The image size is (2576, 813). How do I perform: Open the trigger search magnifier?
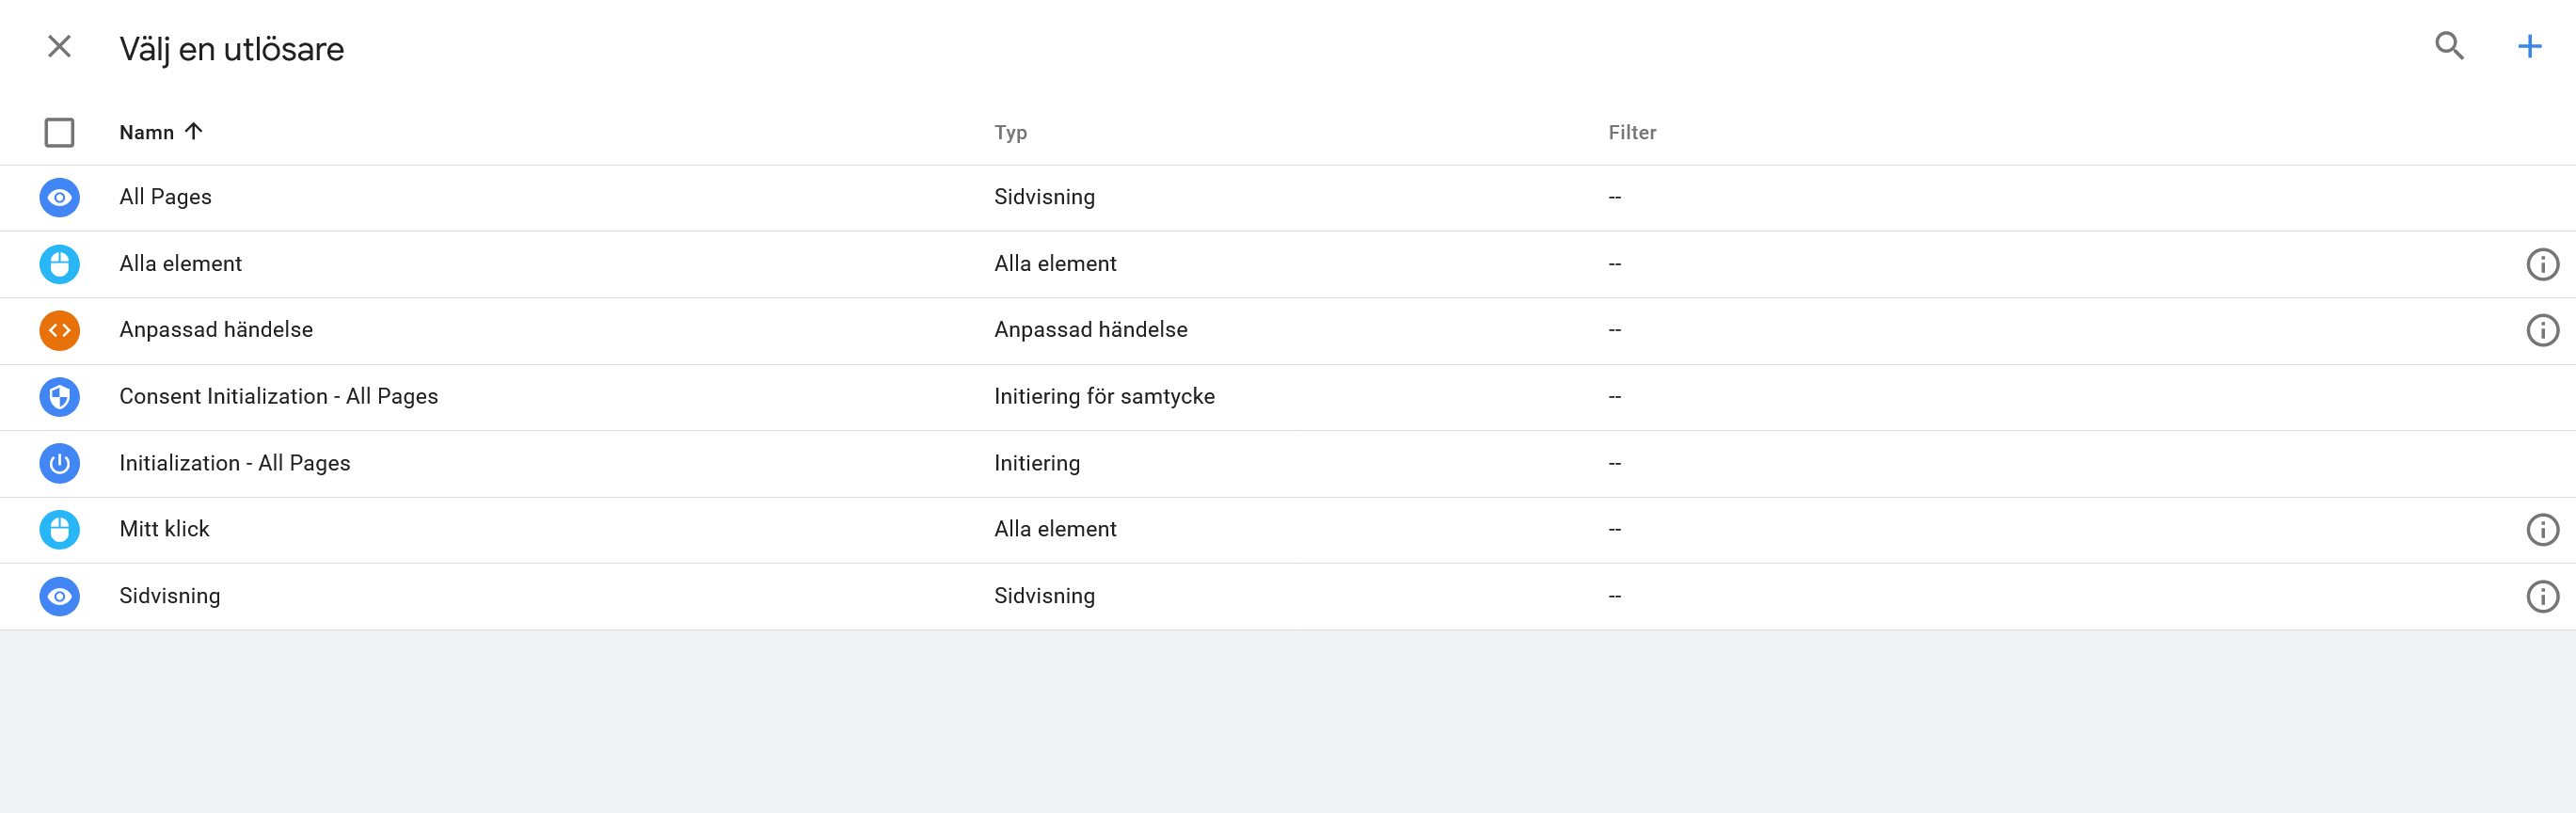pos(2450,46)
